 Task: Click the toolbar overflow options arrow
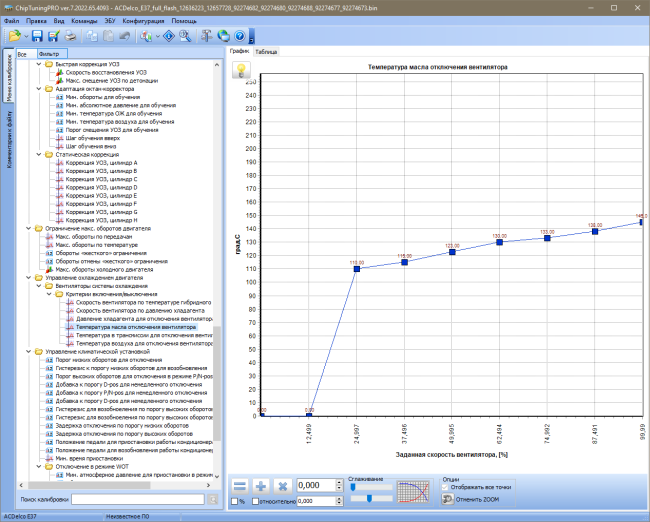pos(252,36)
